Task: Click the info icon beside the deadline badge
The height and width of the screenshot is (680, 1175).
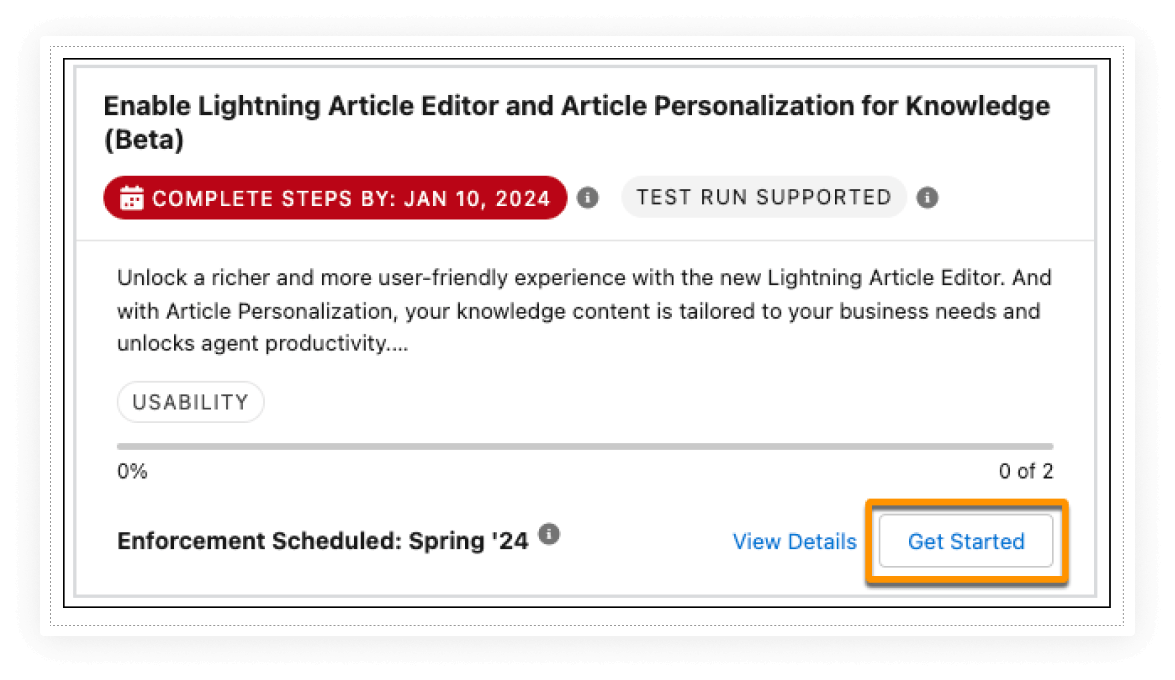Action: [587, 197]
